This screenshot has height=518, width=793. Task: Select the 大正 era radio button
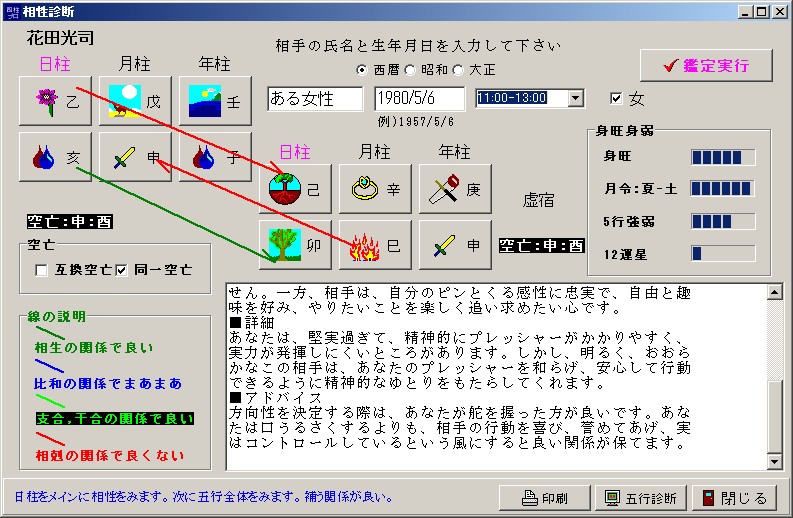pos(458,70)
